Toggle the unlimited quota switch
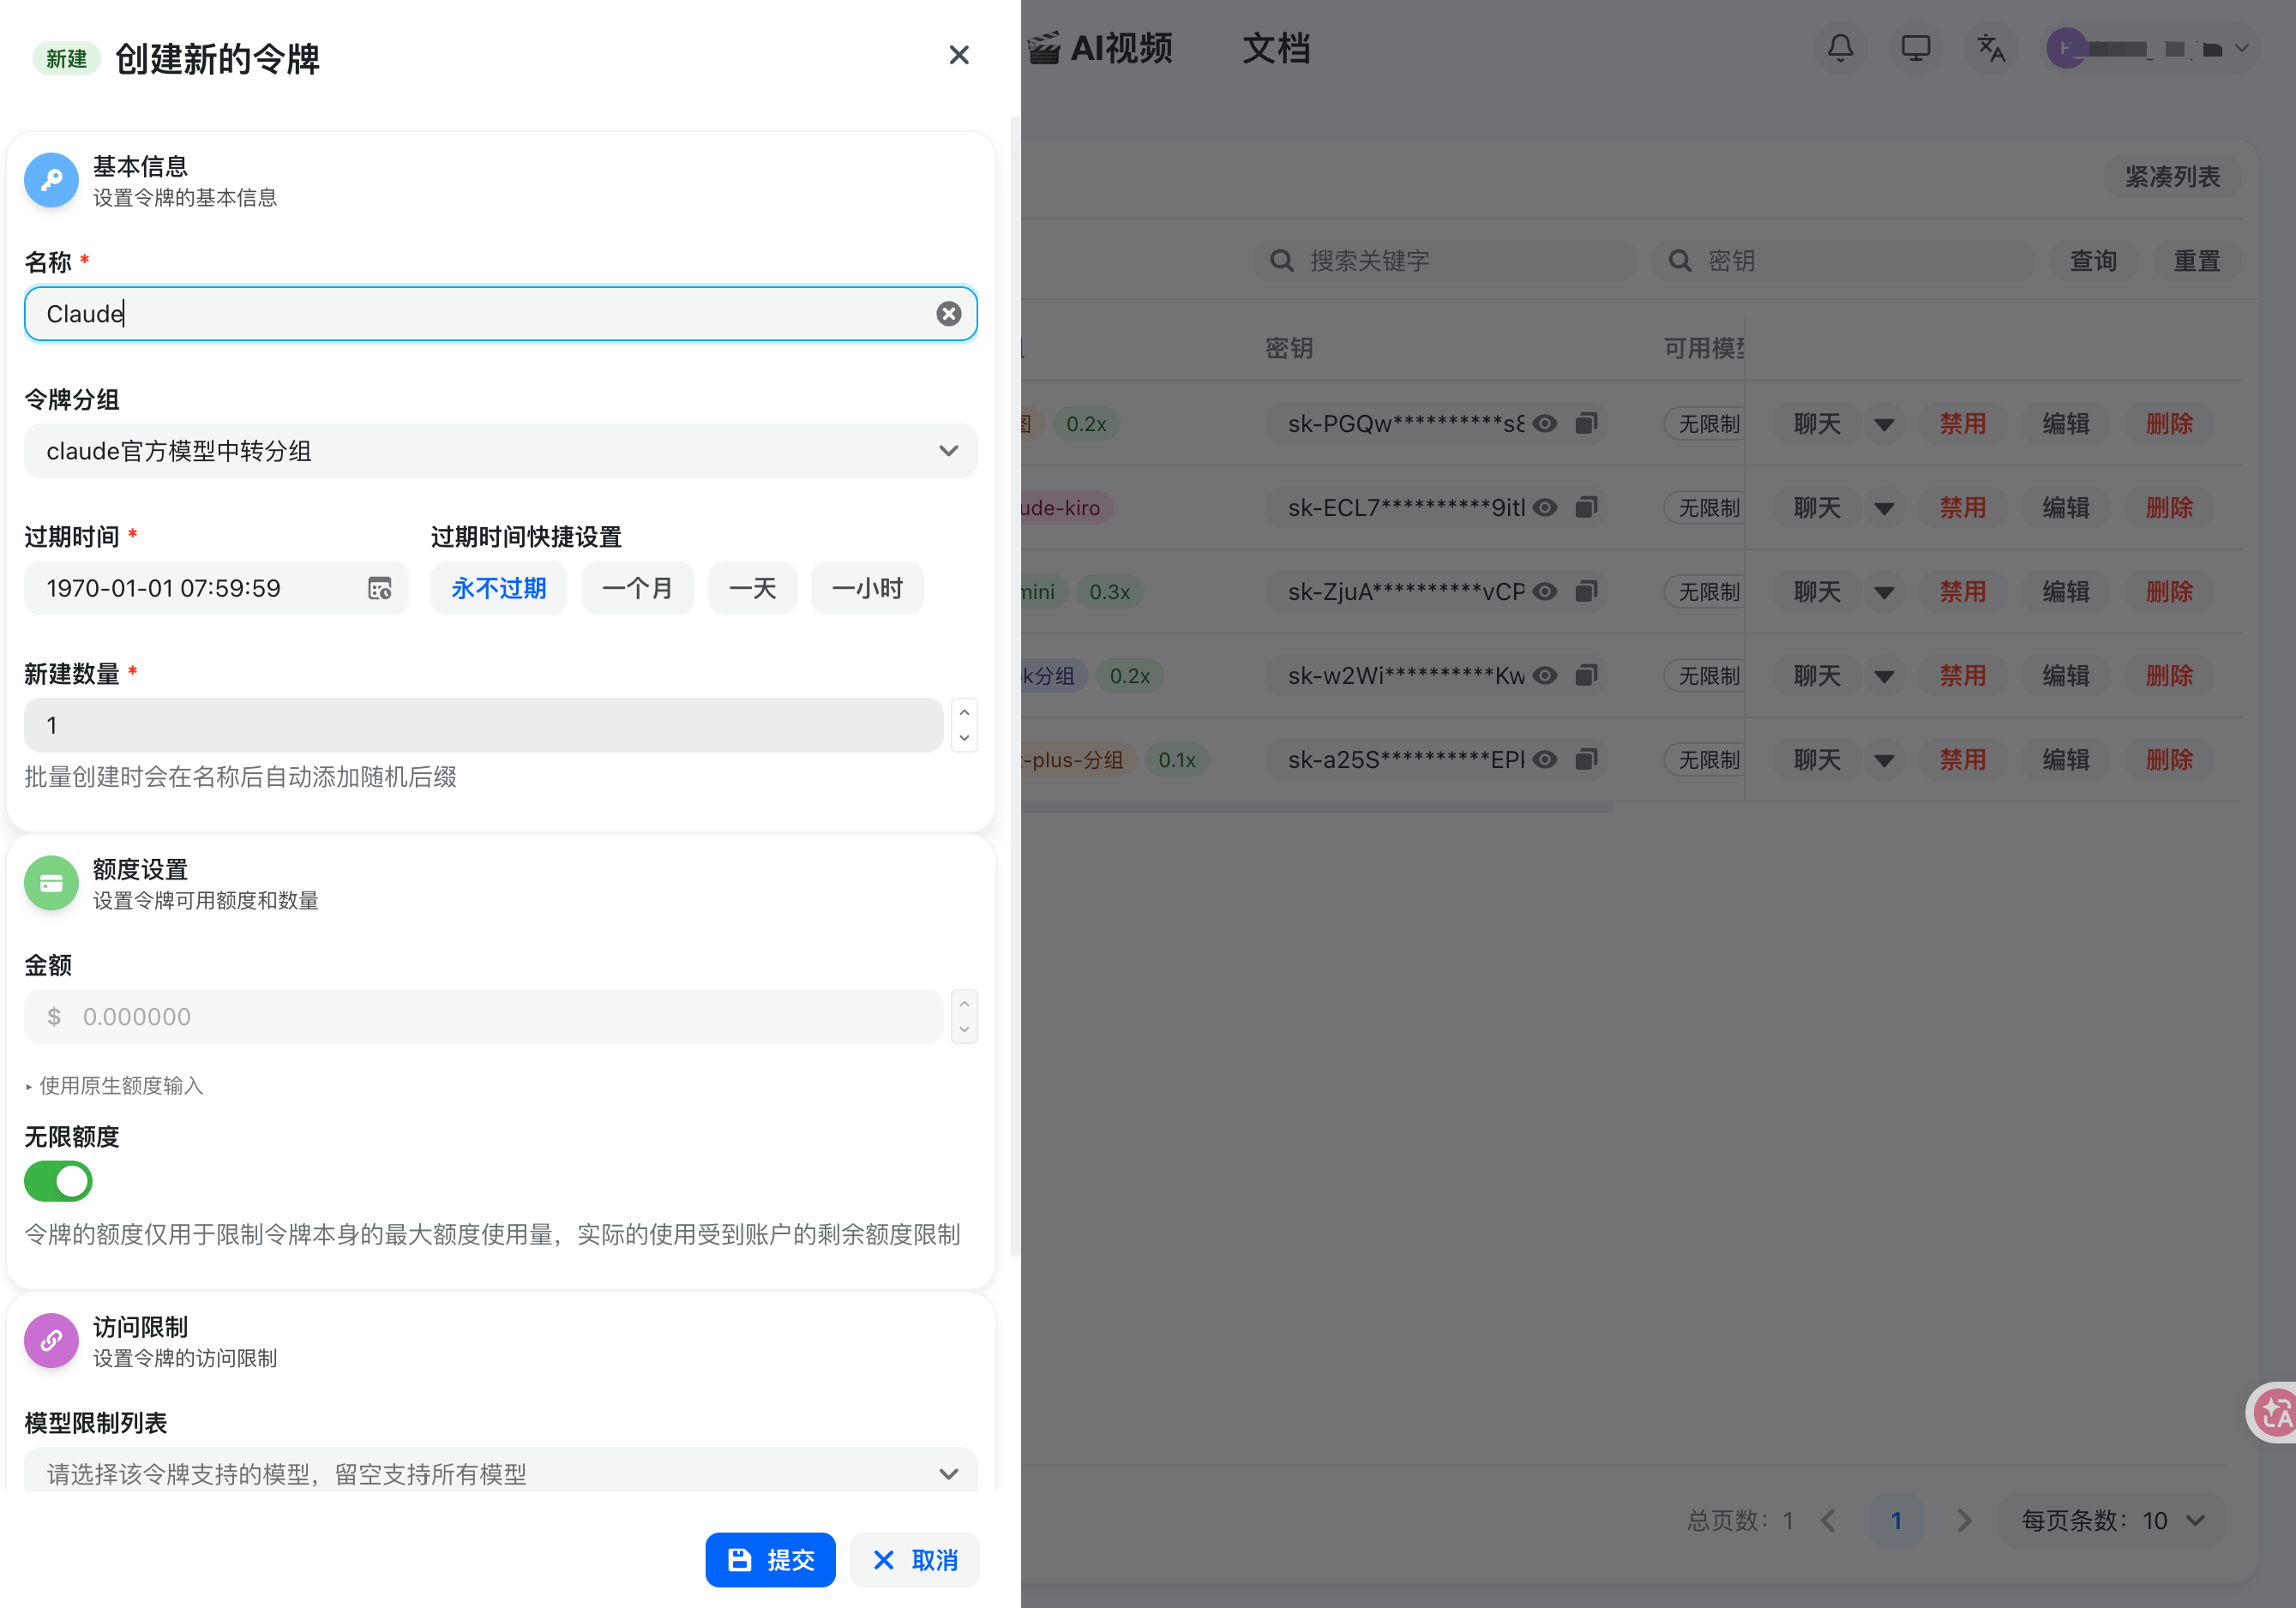Viewport: 2296px width, 1608px height. pos(58,1181)
